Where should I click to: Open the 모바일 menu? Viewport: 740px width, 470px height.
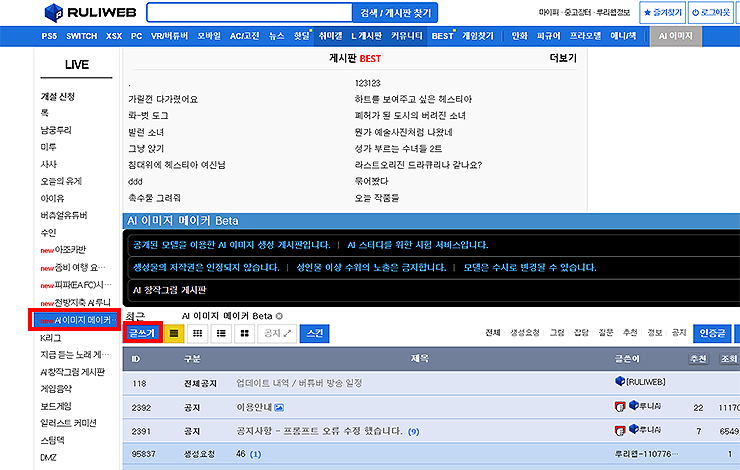coord(209,36)
